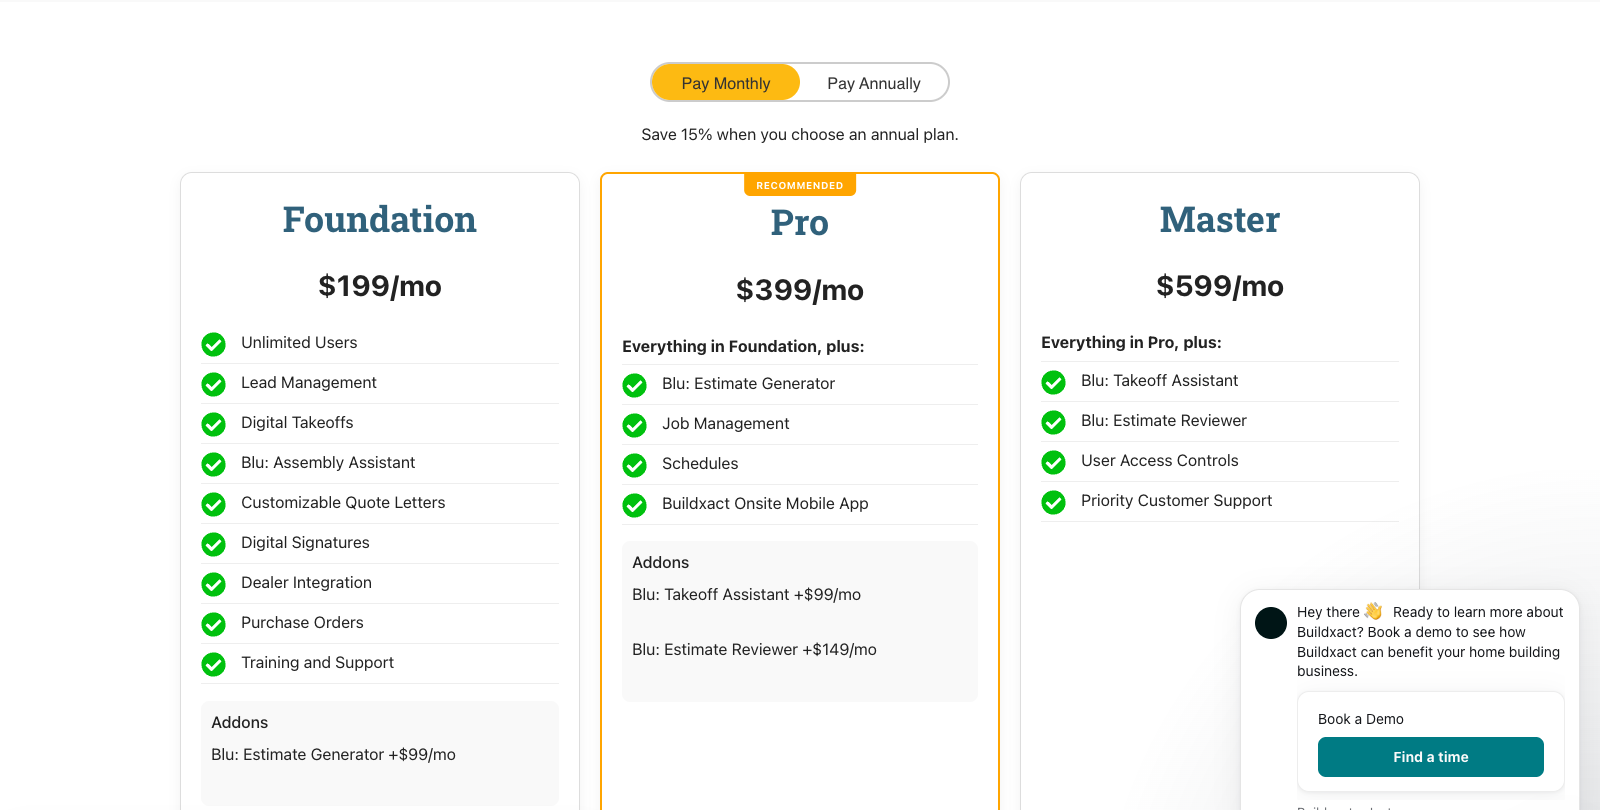Click the Master plan title
Screen dimensions: 1600x810
pos(1220,220)
